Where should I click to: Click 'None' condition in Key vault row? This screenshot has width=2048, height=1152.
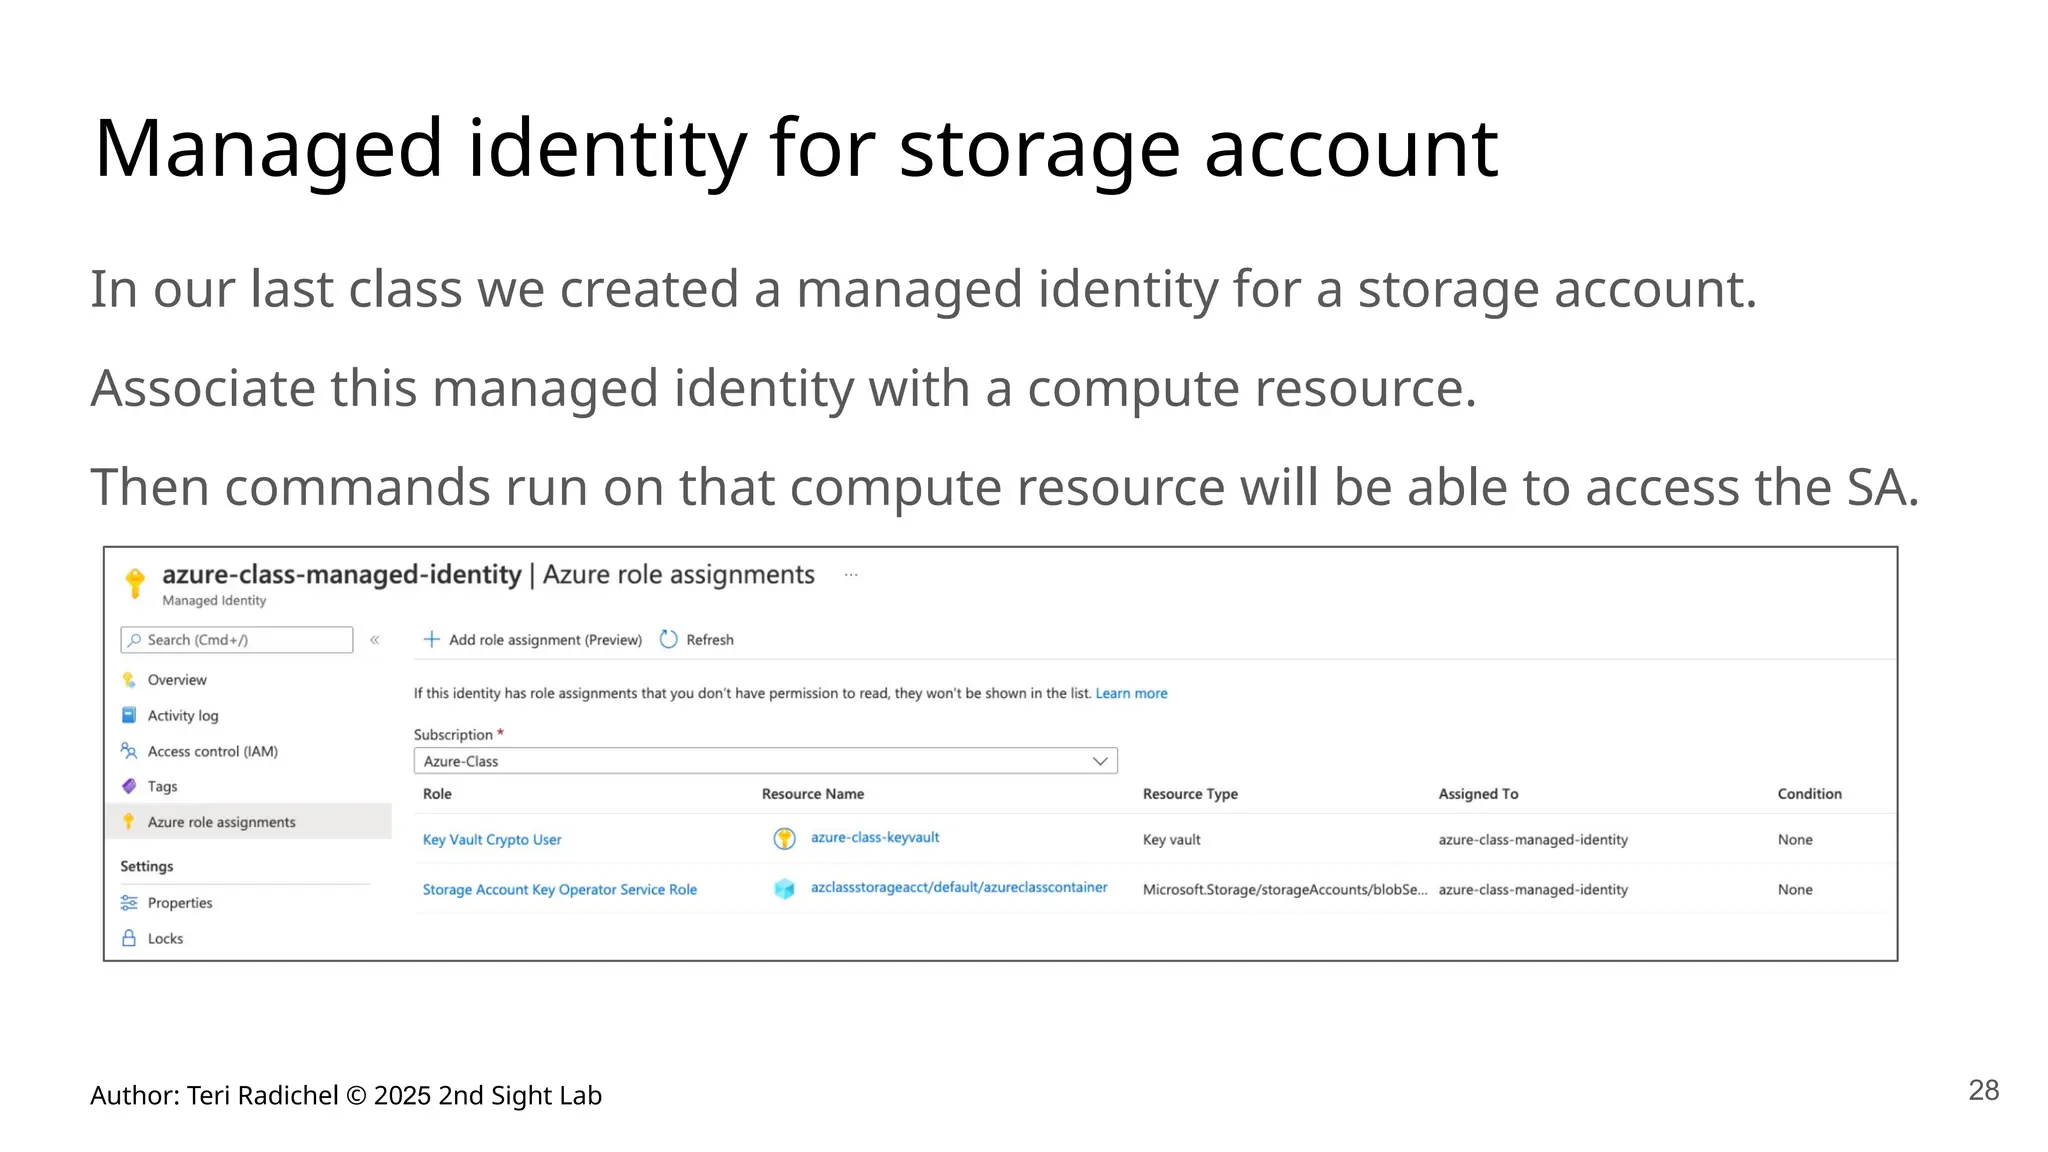[1795, 840]
